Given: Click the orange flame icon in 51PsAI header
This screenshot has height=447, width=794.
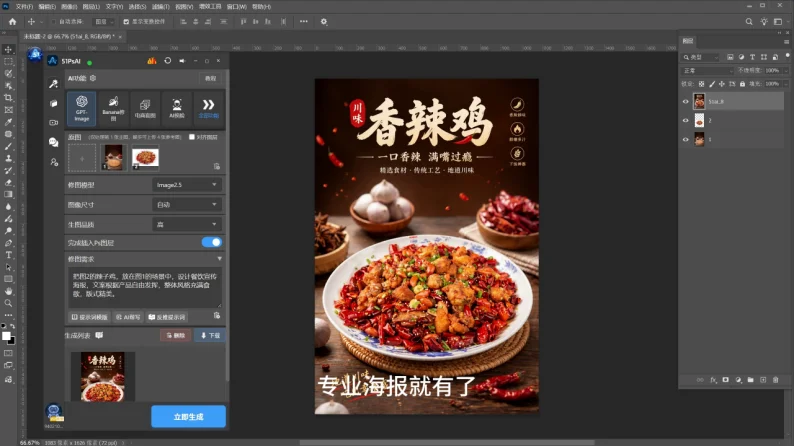Looking at the screenshot, I should [x=151, y=61].
